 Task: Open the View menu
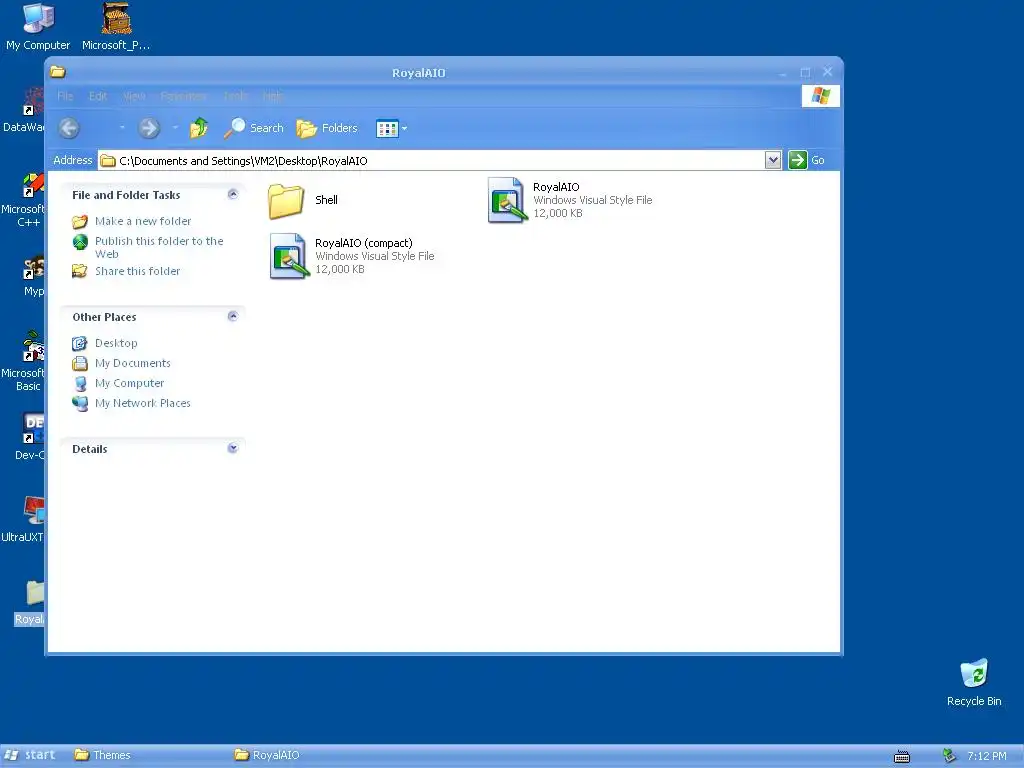pos(134,96)
